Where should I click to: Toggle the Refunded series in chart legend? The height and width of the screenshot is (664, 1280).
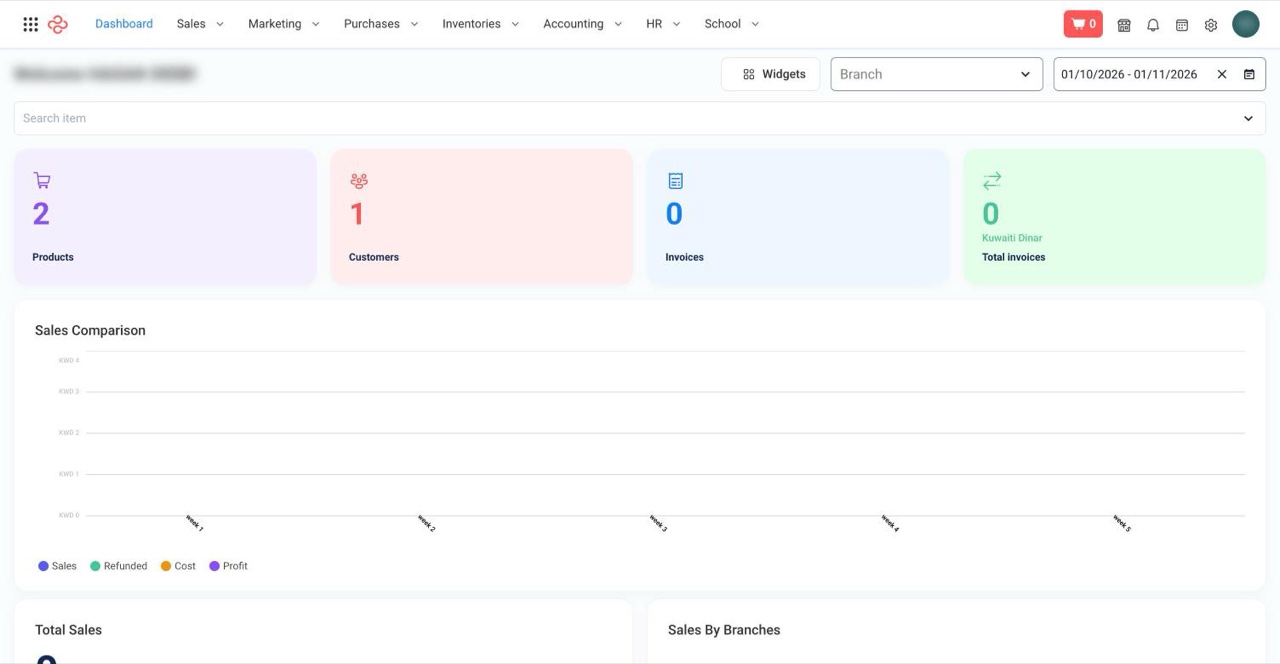119,566
